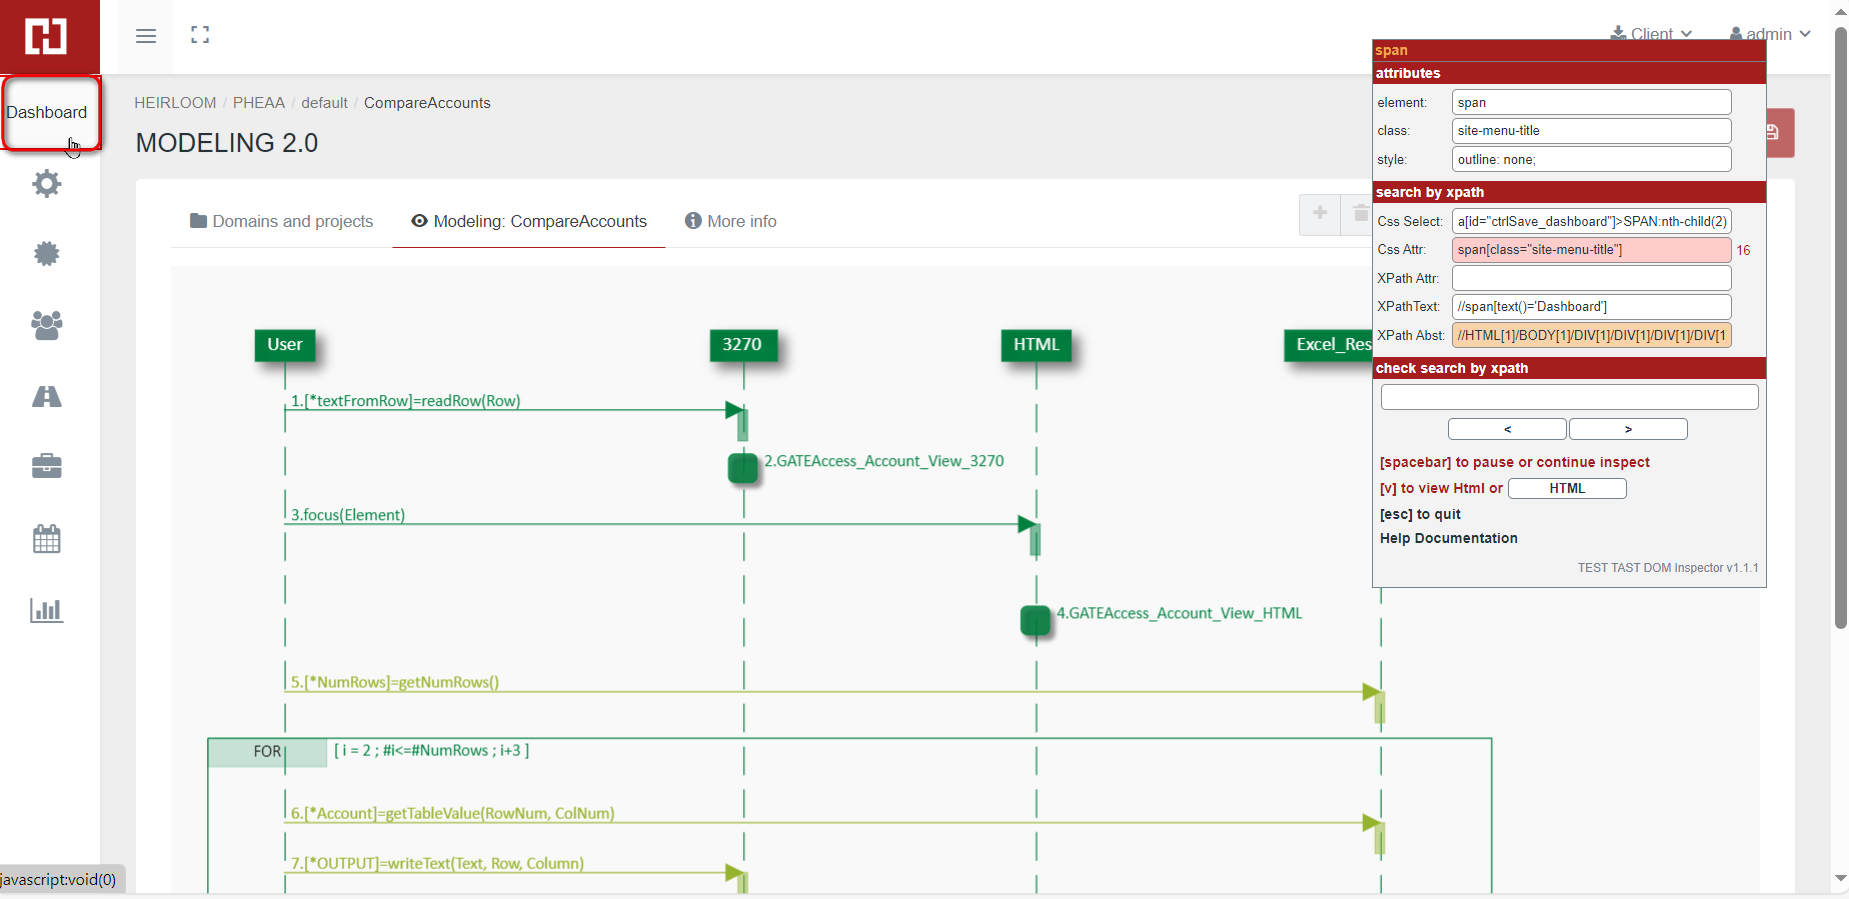Viewport: 1849px width, 899px height.
Task: Click the check search by xpath field
Action: pyautogui.click(x=1568, y=397)
